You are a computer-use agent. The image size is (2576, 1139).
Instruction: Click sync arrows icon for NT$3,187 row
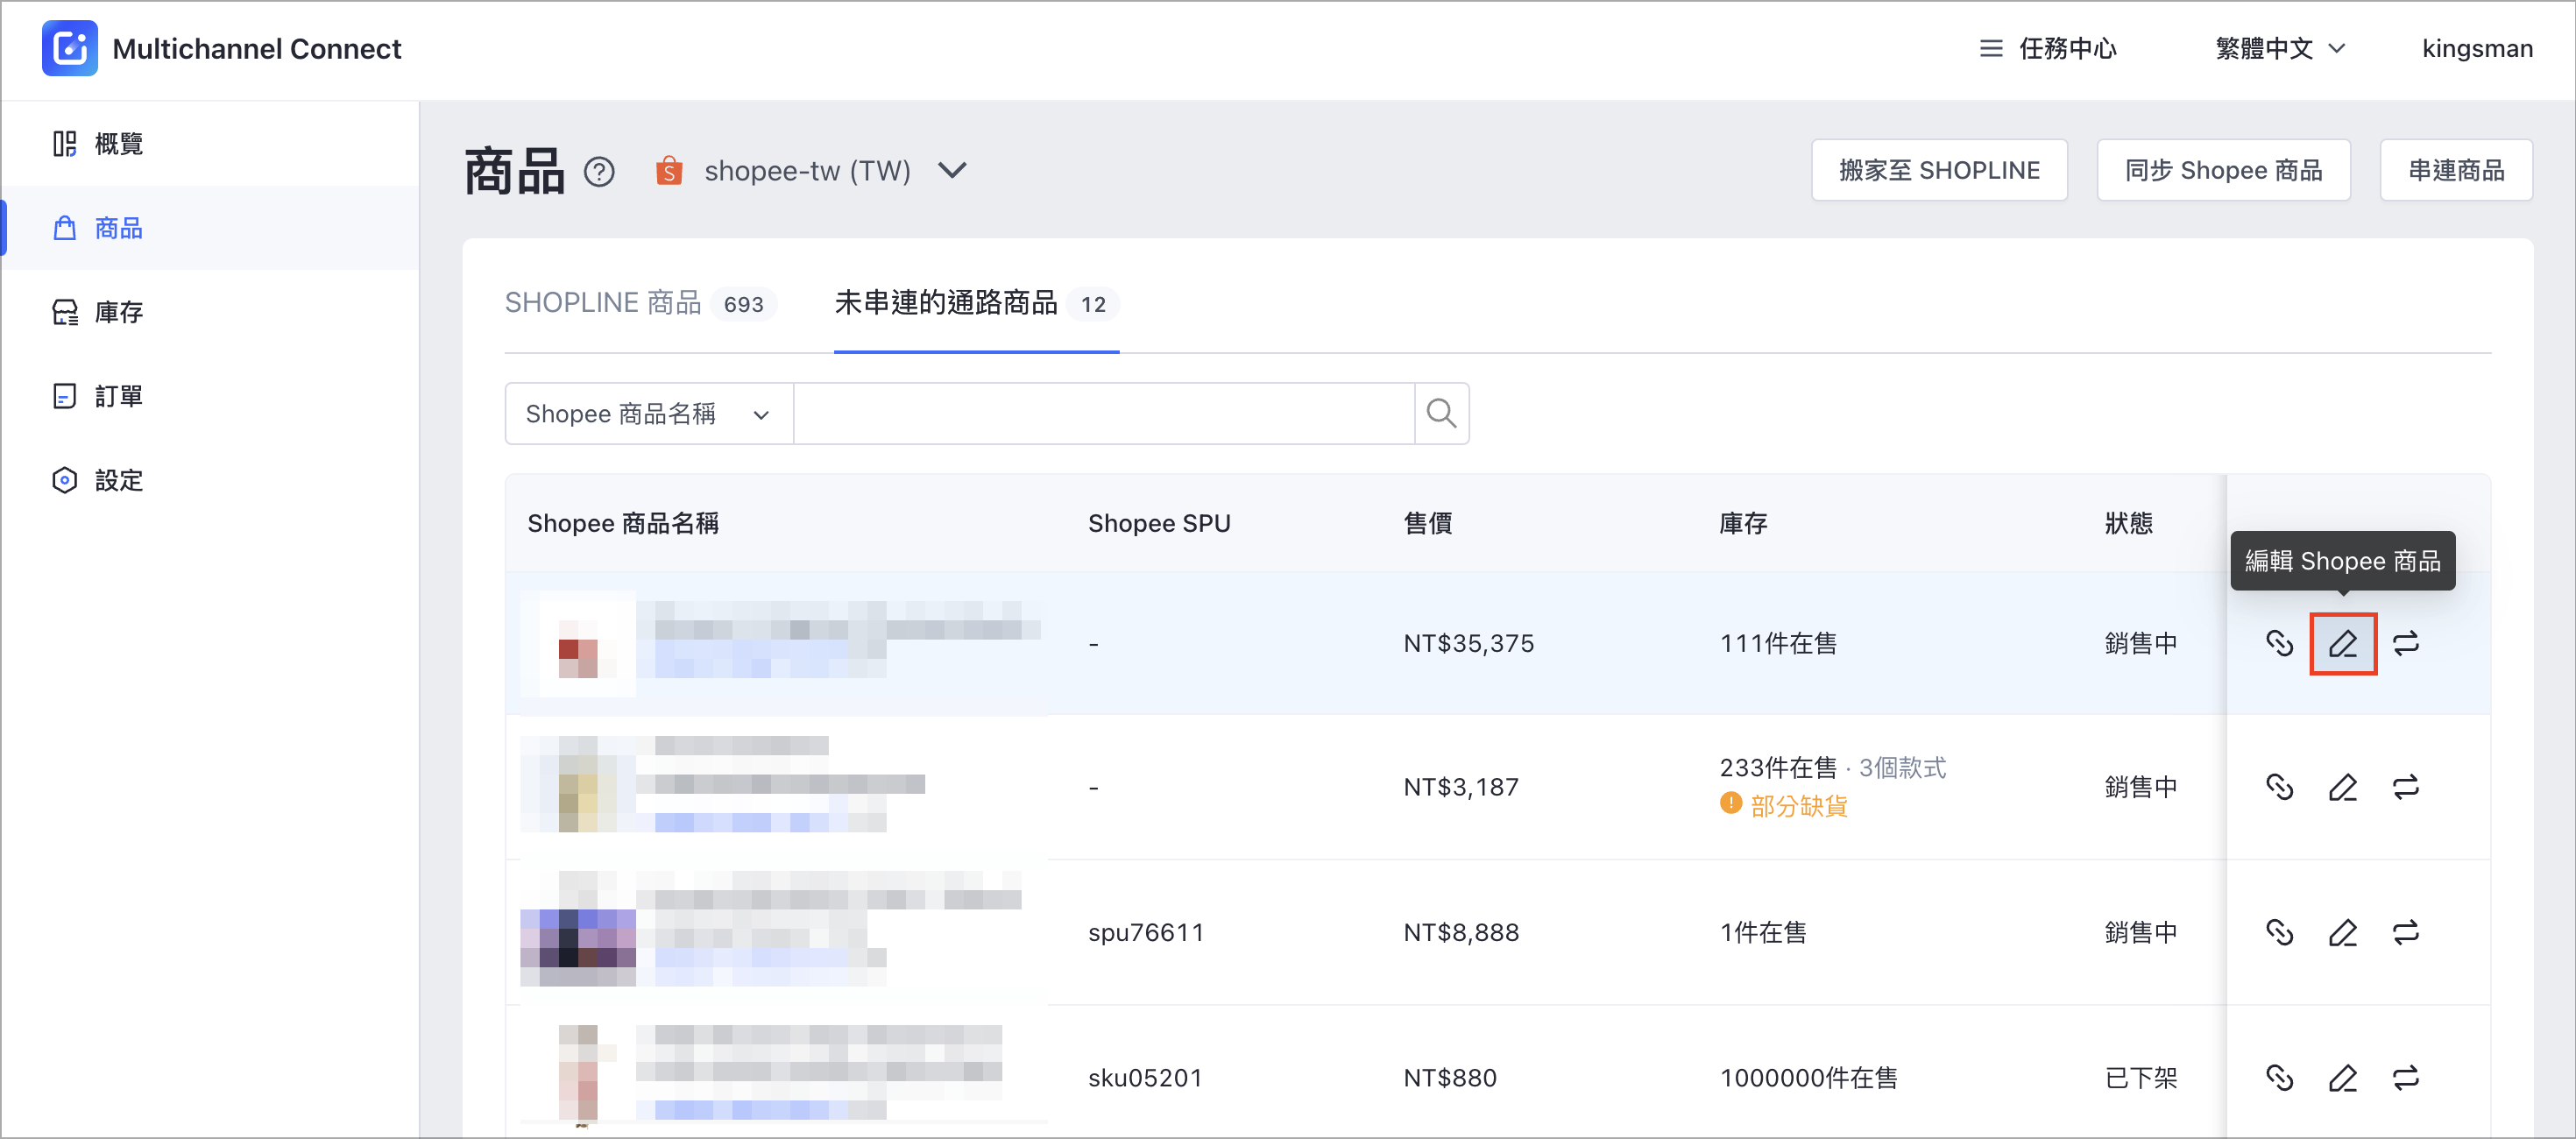pos(2406,788)
